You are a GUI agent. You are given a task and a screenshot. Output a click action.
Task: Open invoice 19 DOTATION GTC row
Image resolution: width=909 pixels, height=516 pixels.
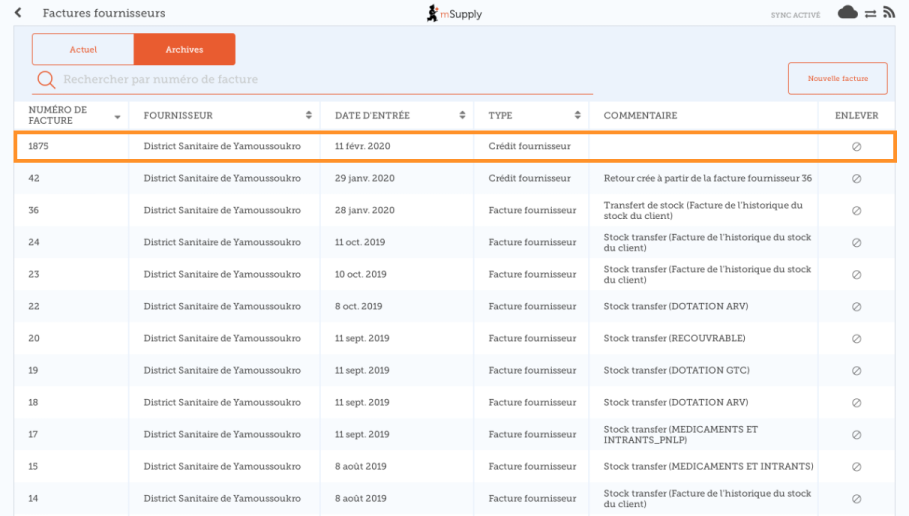(400, 371)
